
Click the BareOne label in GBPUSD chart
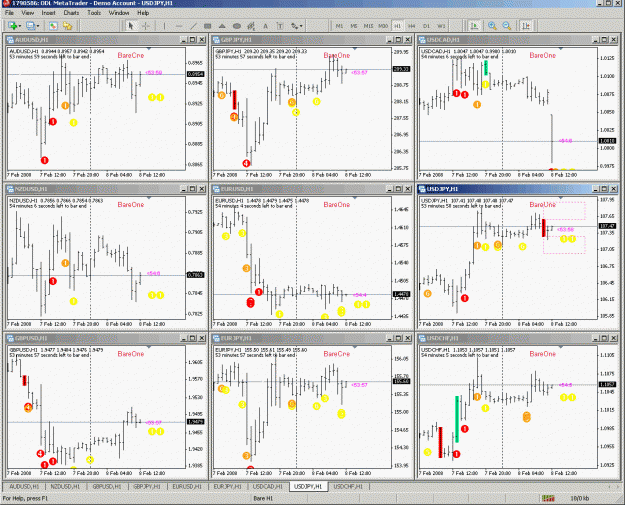pos(131,354)
